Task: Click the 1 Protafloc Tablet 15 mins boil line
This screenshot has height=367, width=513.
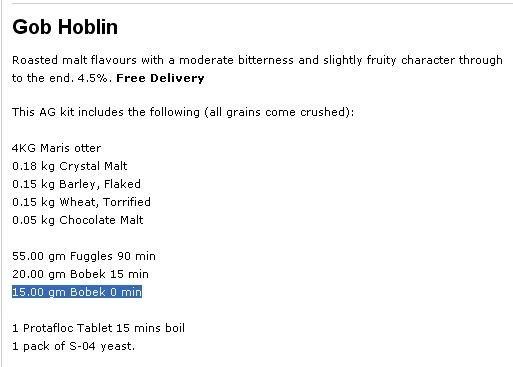Action: coord(98,328)
